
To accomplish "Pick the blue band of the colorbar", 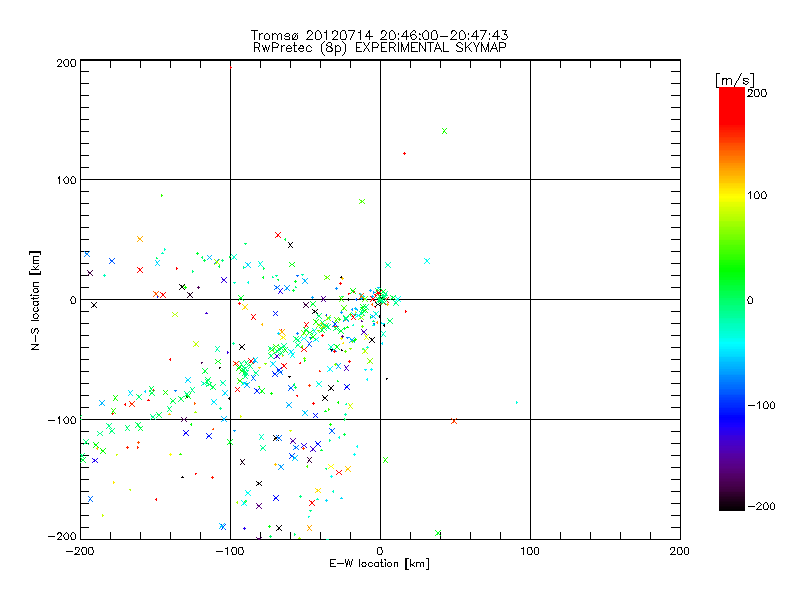I will point(732,416).
